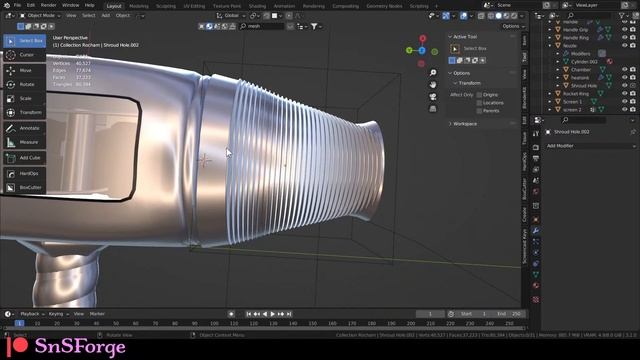Open the Keying dropdown in timeline
Screen dimensions: 640x360
tap(58, 314)
